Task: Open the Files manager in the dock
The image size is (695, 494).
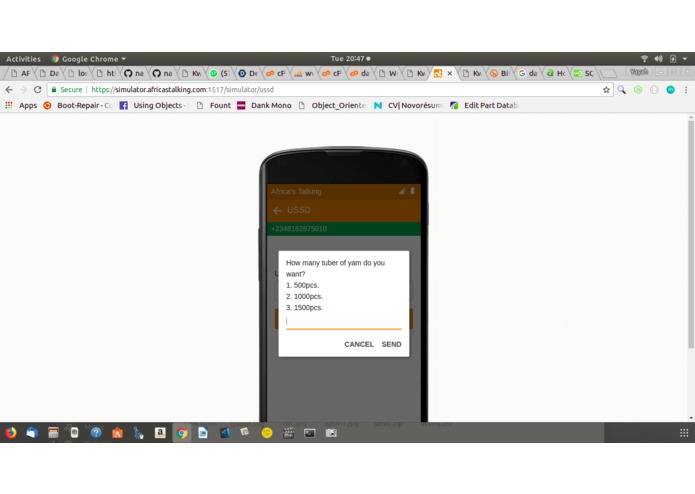Action: tap(53, 433)
